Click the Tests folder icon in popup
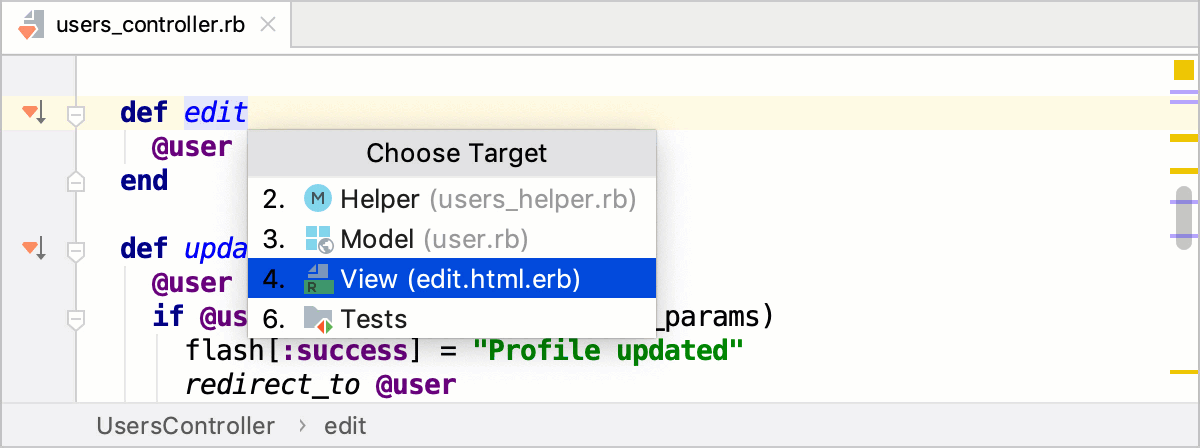The width and height of the screenshot is (1200, 448). coord(317,320)
